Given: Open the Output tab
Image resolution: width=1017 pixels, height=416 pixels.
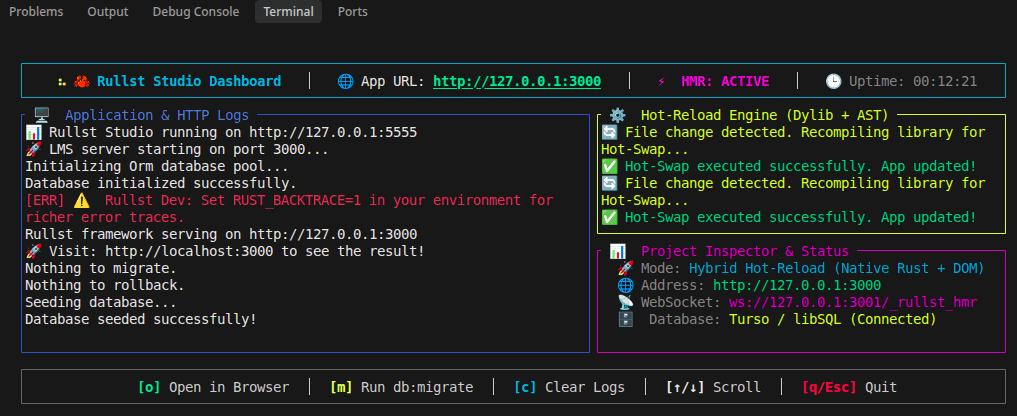Looking at the screenshot, I should (108, 12).
